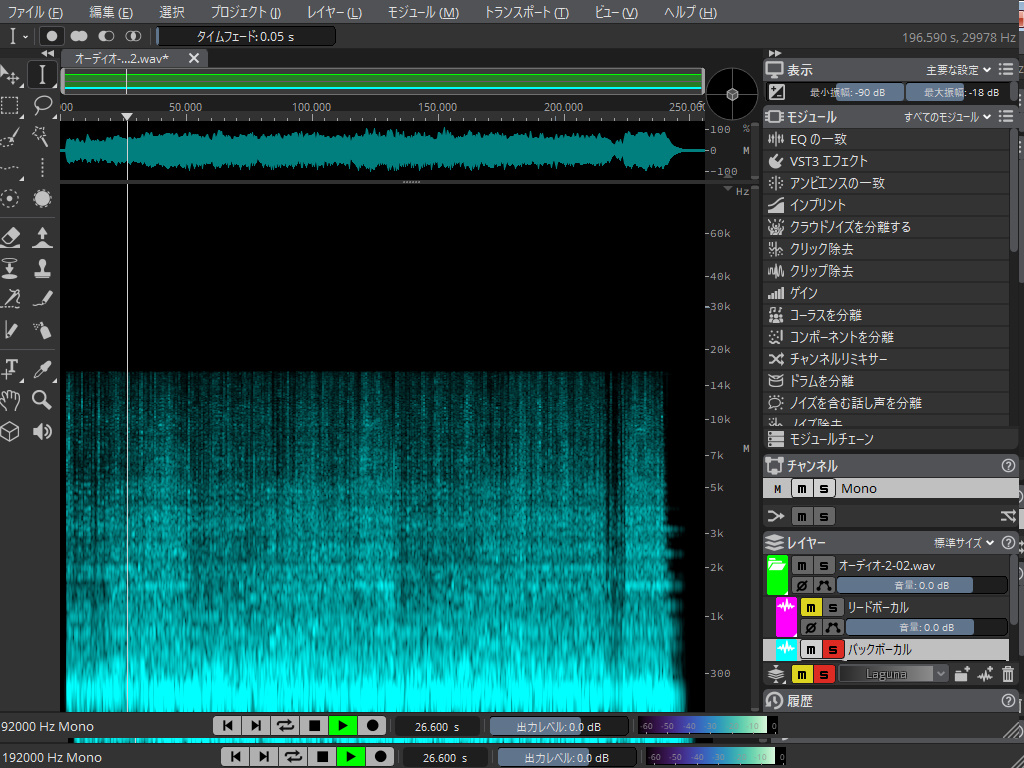This screenshot has width=1024, height=768.
Task: Expand the 標準サイズ layer size dropdown
Action: click(963, 542)
